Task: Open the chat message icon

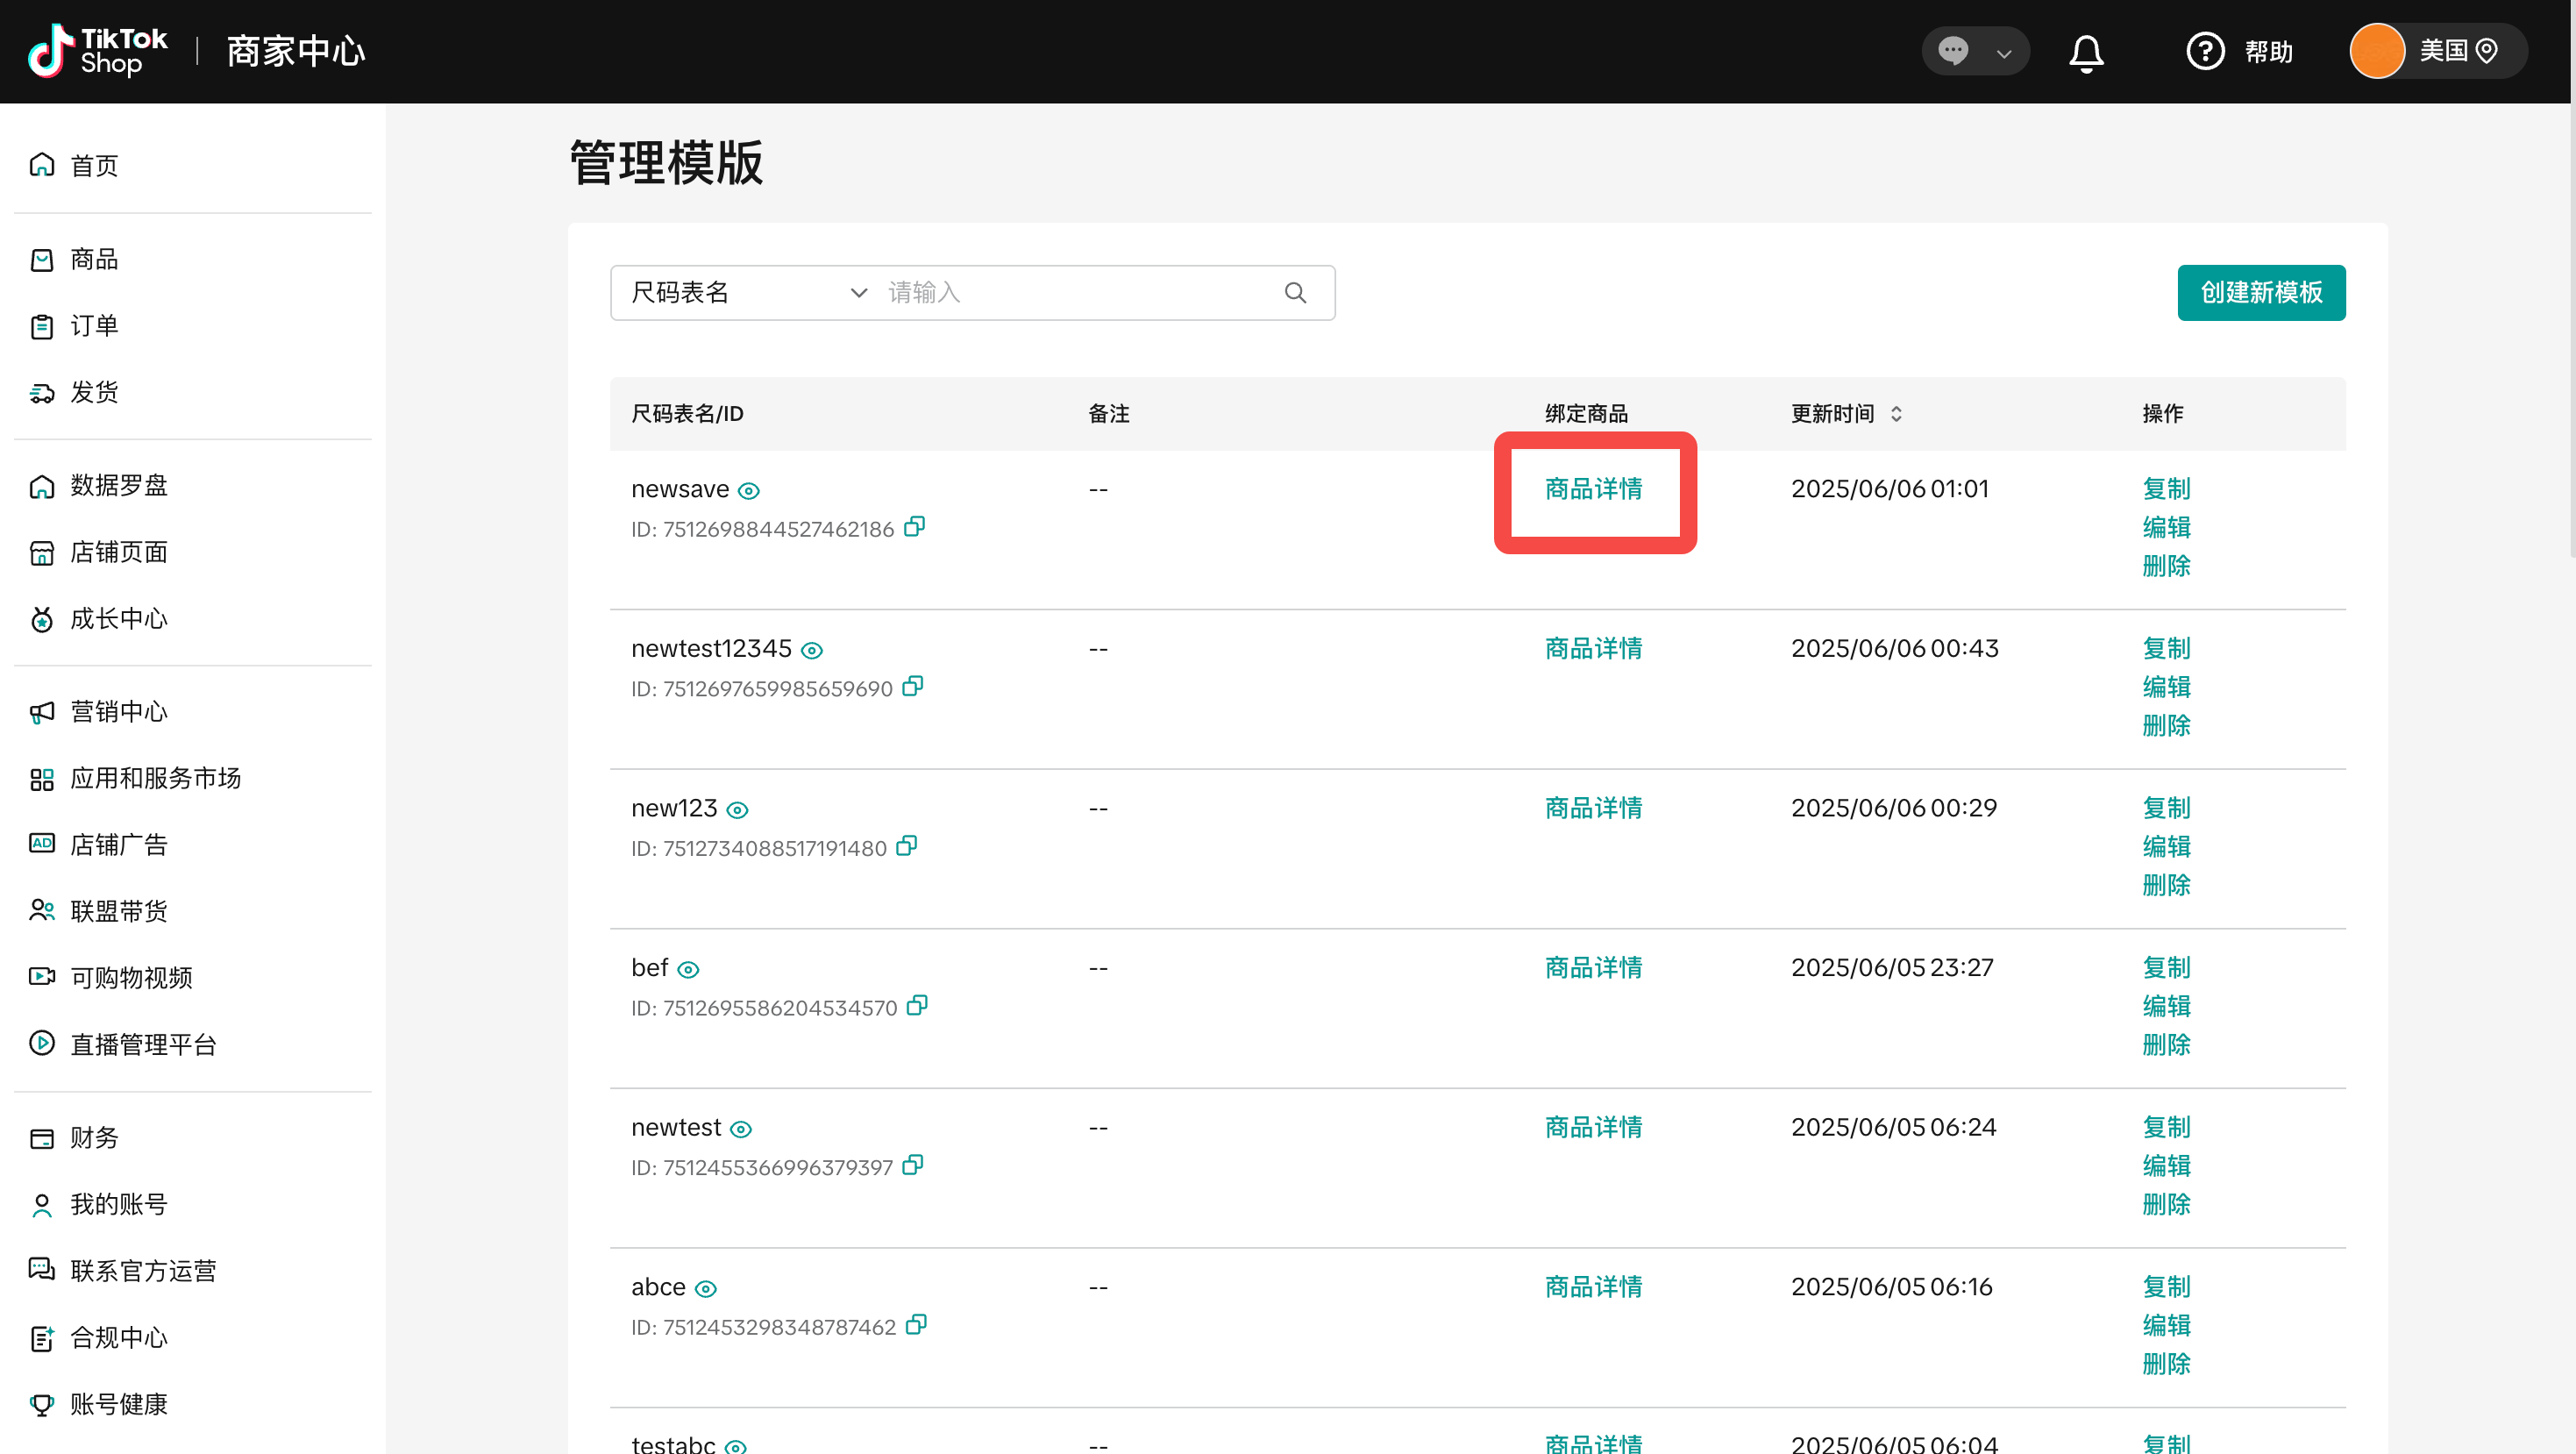Action: coord(1953,51)
